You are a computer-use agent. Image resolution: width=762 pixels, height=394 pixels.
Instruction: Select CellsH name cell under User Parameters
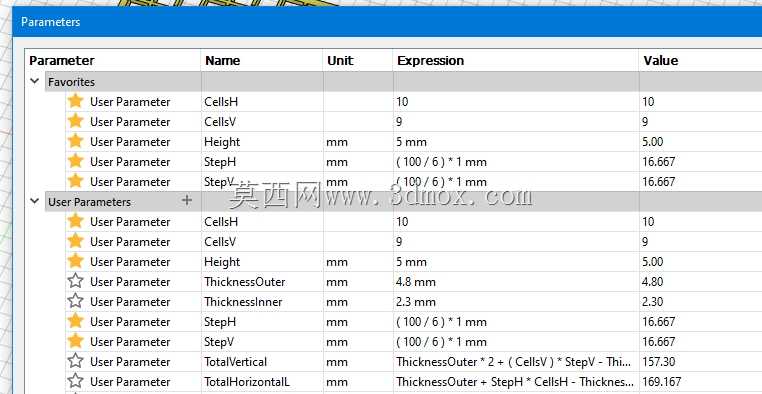(262, 222)
